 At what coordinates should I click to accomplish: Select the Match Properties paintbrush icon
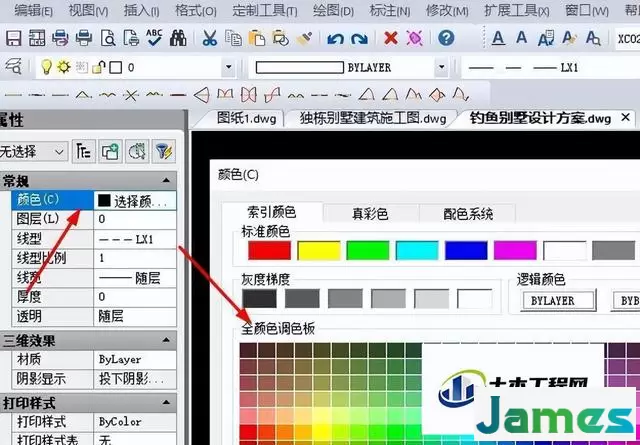[x=304, y=38]
